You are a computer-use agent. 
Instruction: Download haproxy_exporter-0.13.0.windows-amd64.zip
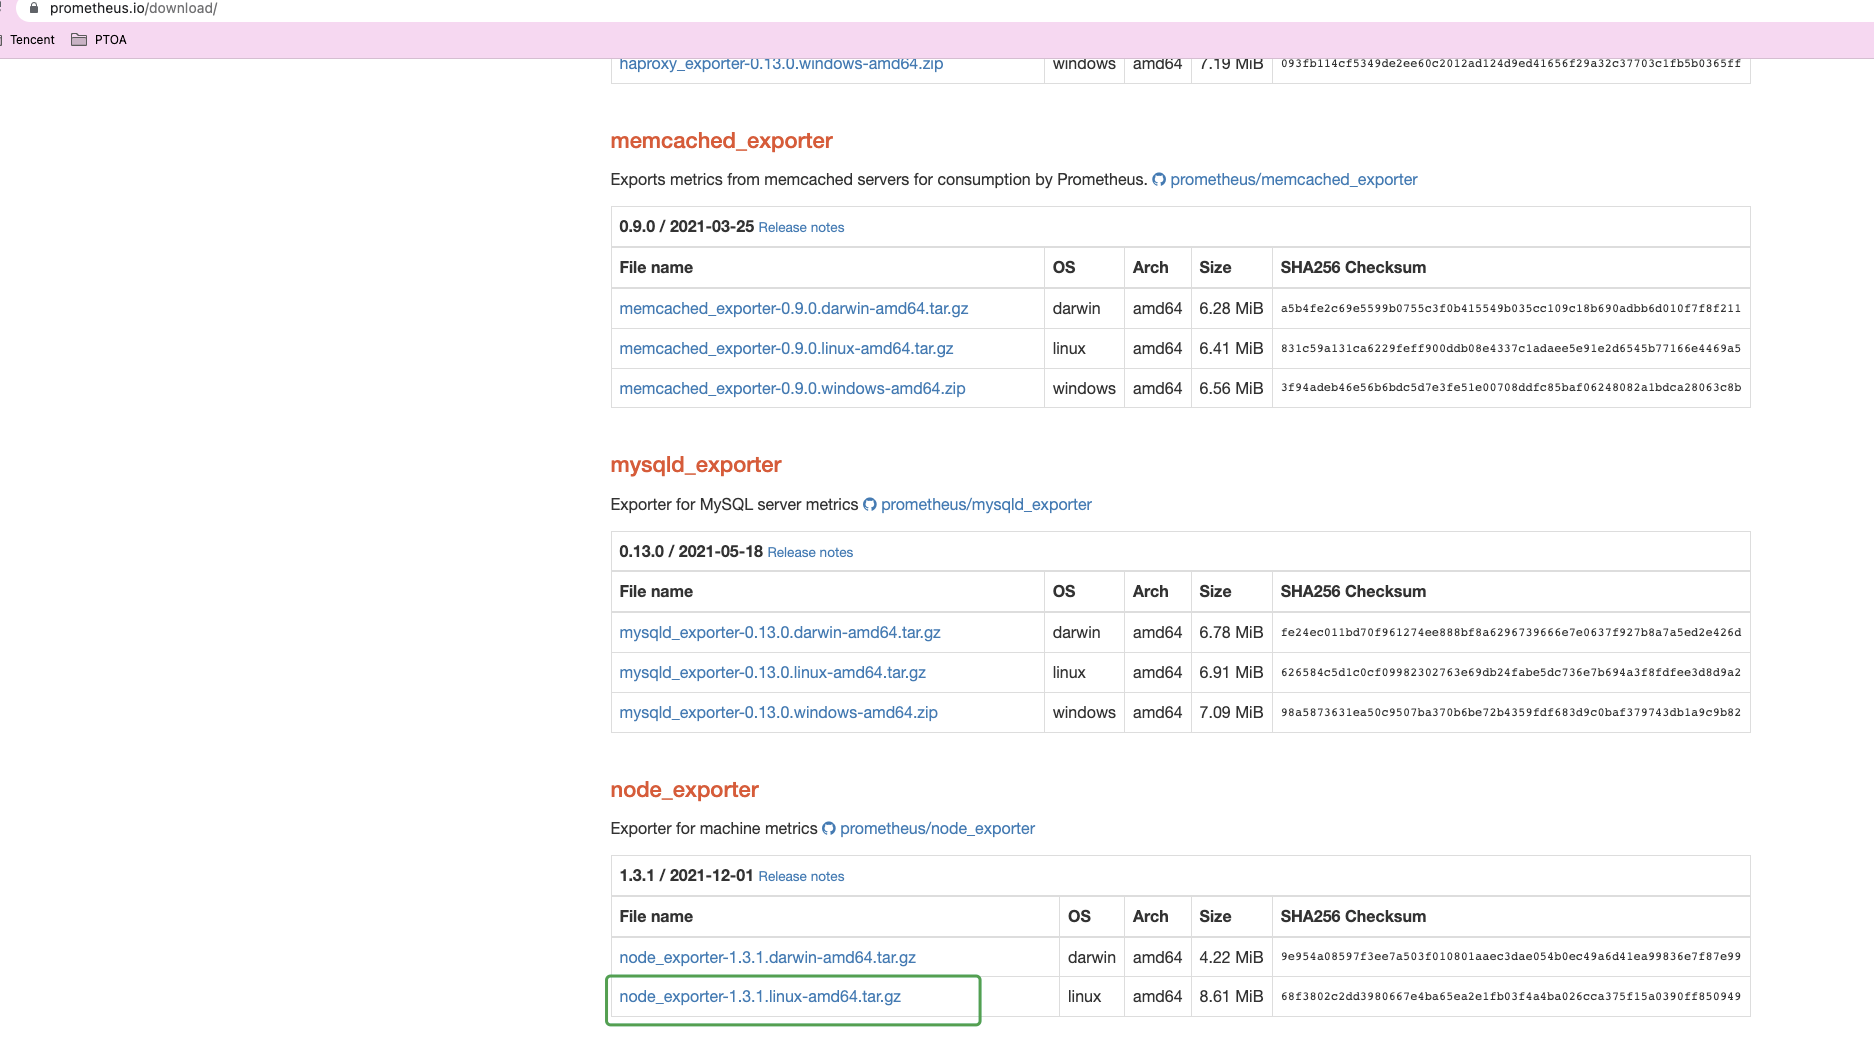[x=781, y=65]
